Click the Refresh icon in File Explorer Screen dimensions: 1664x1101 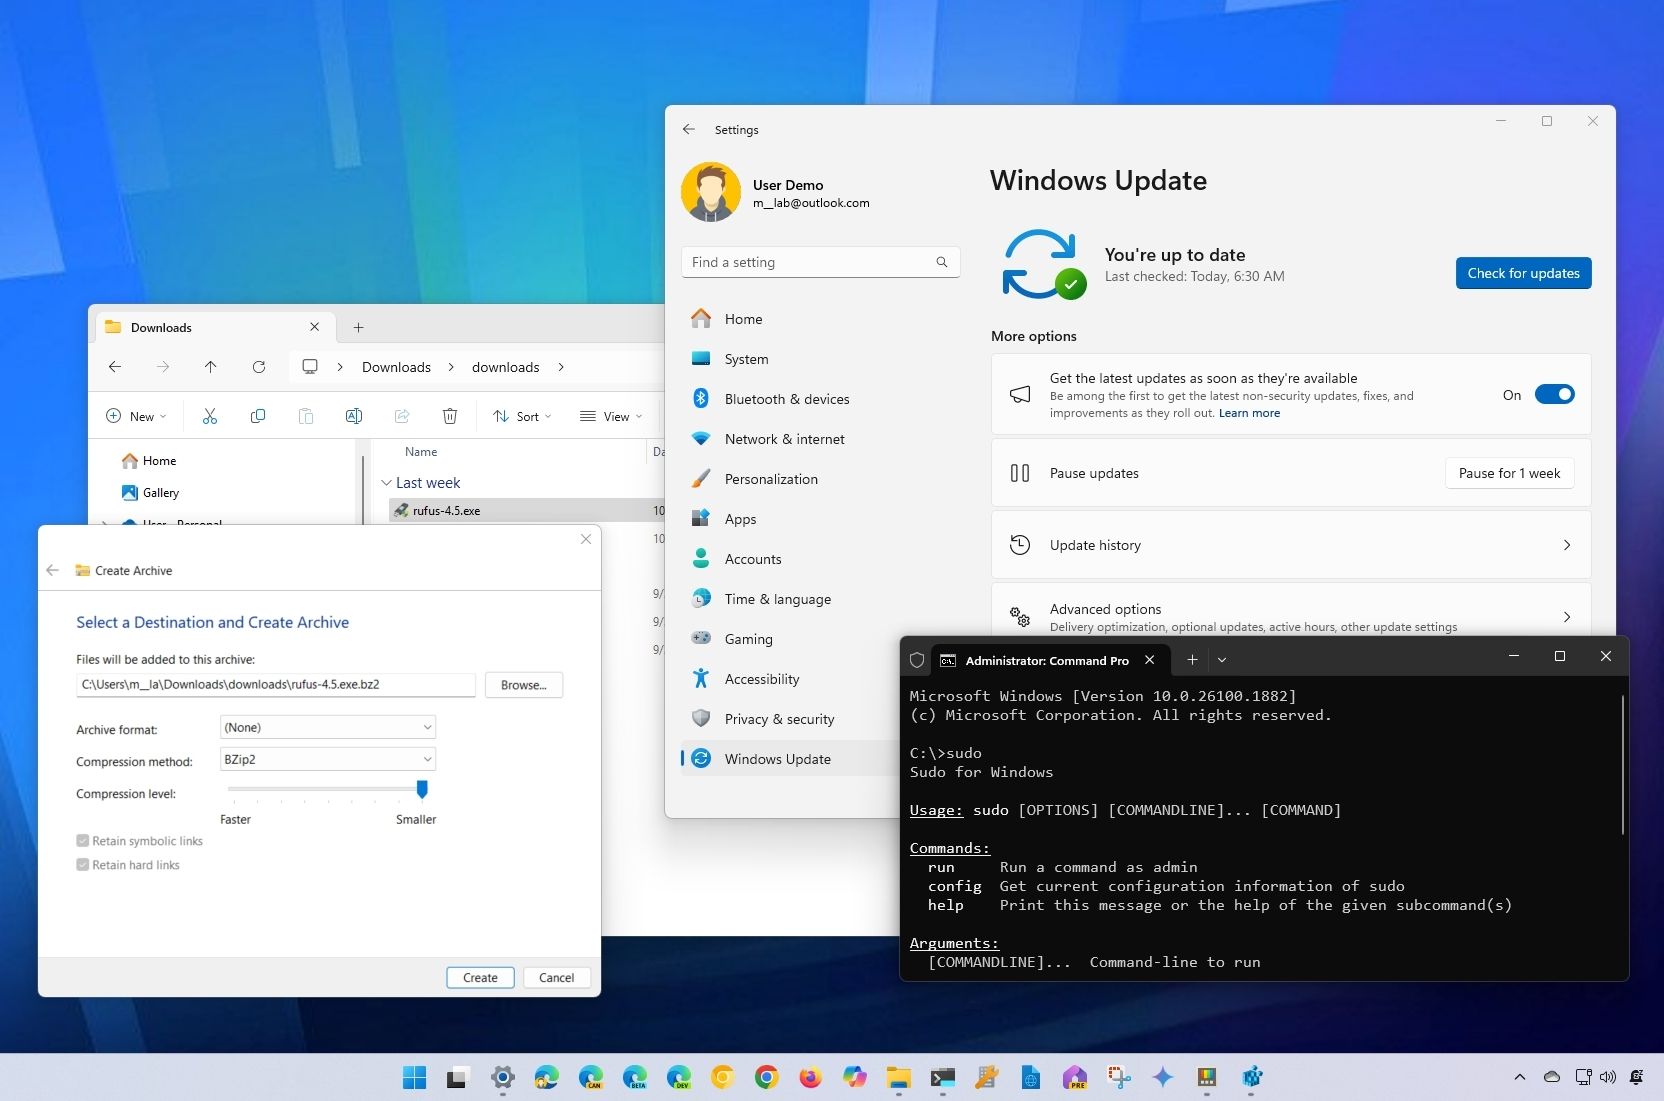pos(259,367)
